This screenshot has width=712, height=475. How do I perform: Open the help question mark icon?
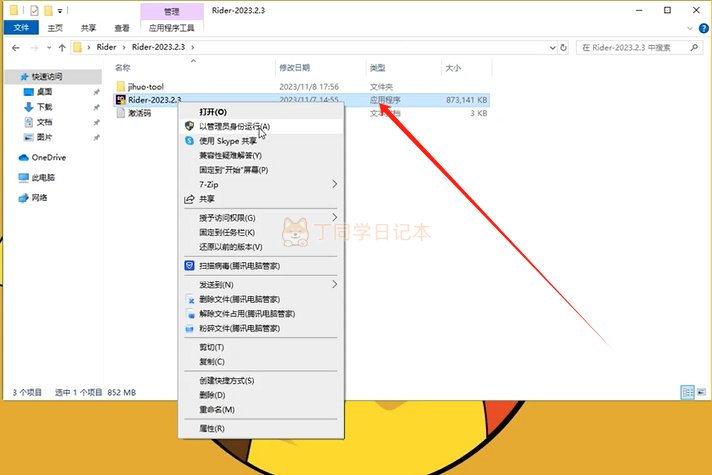[703, 28]
